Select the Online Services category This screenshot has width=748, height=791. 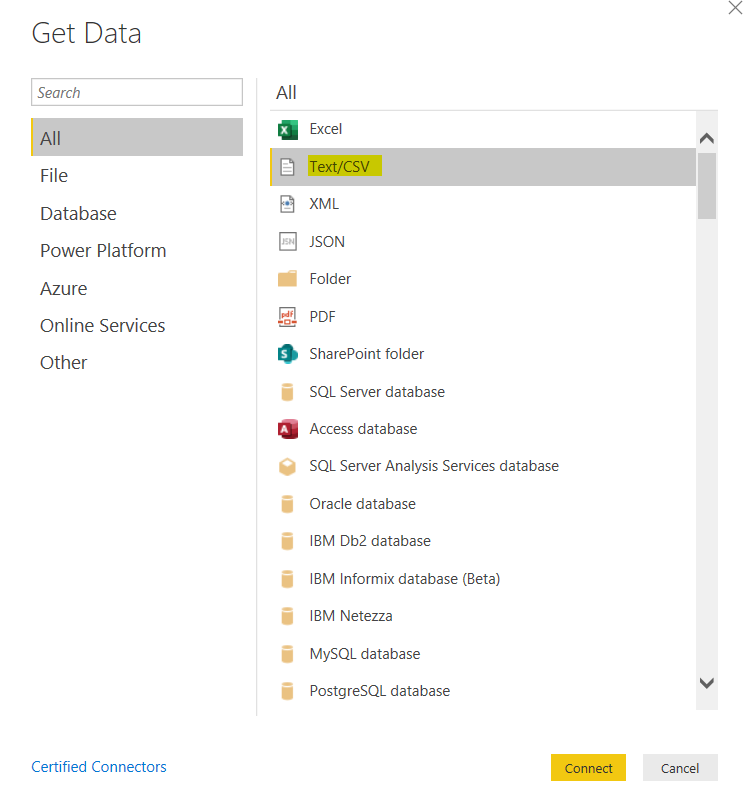102,326
